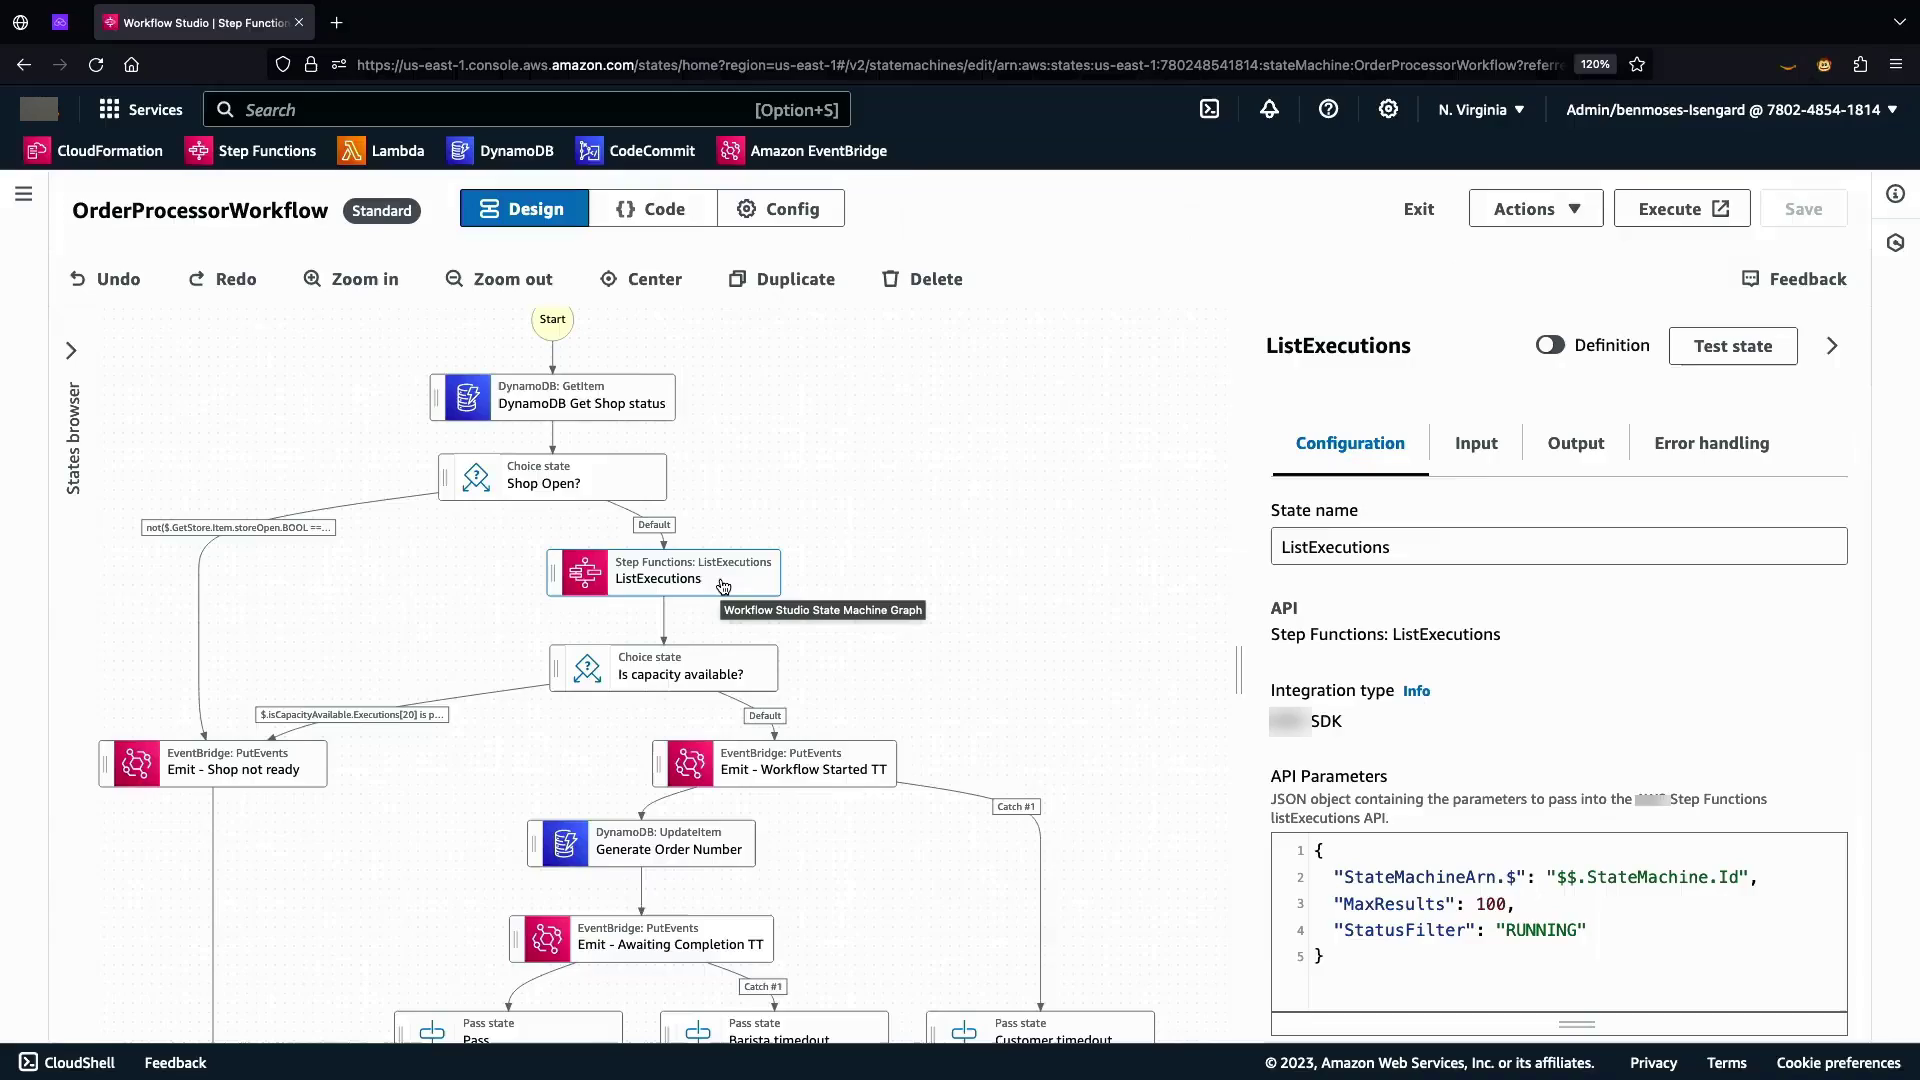Open the N. Virginia region dropdown
Screen dimensions: 1920x1080
1481,110
